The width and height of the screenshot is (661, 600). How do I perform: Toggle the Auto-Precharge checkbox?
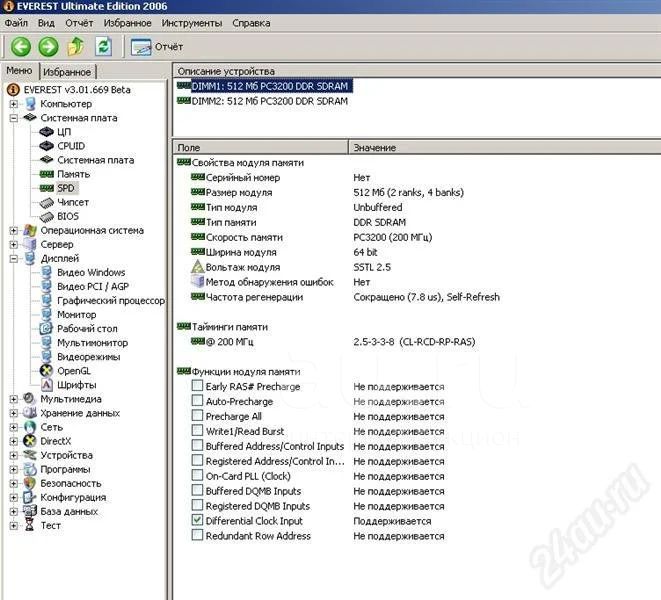pos(197,401)
